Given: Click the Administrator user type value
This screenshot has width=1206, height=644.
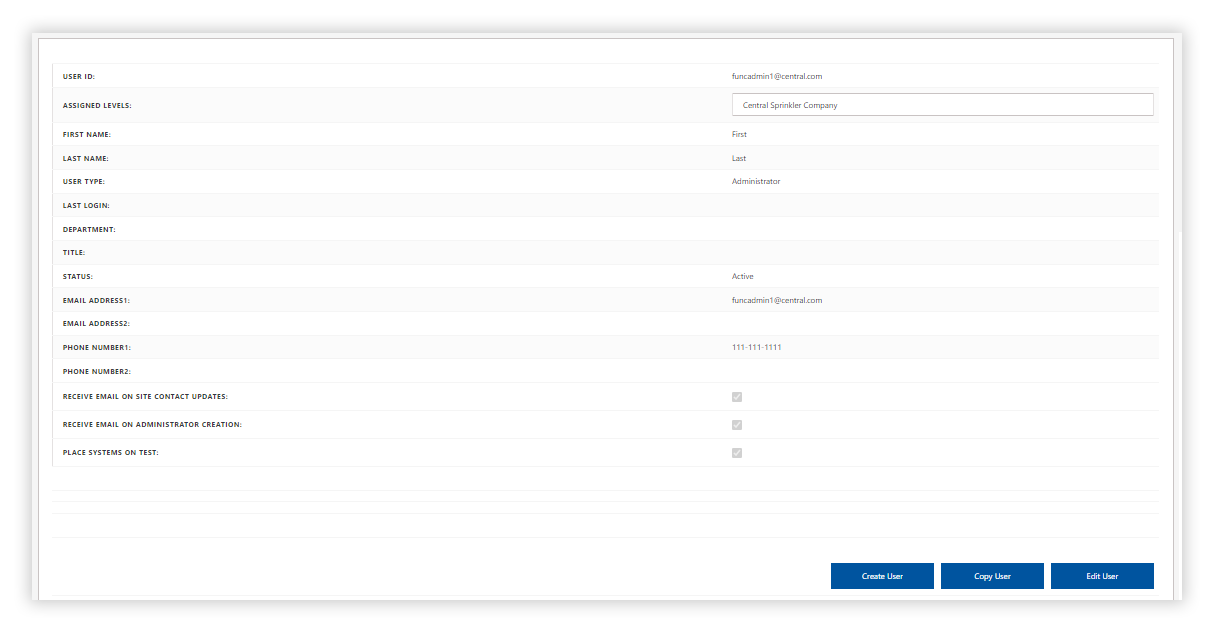Looking at the screenshot, I should (x=756, y=182).
